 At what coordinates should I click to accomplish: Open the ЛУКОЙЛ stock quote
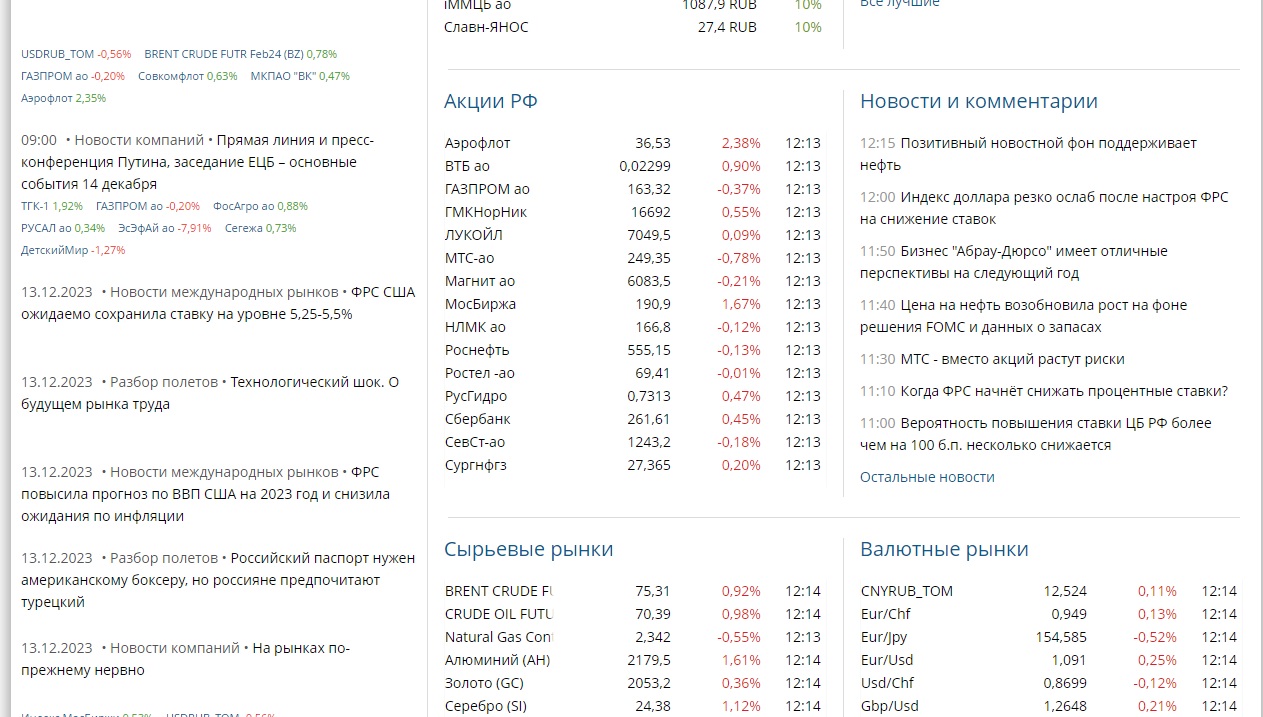(632, 235)
